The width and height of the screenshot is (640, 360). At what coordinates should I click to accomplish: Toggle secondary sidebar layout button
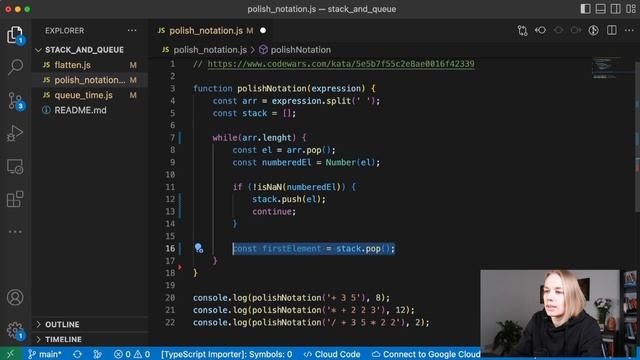616,9
